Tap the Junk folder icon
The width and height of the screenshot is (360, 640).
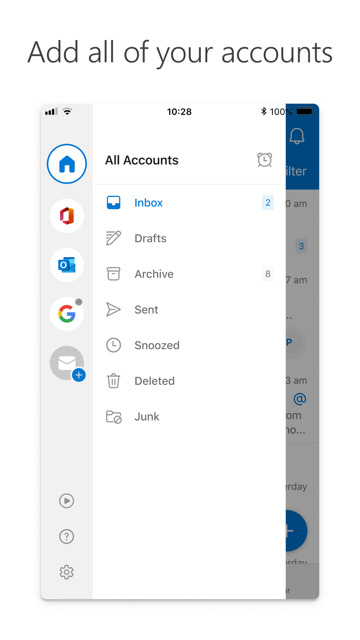tap(114, 417)
